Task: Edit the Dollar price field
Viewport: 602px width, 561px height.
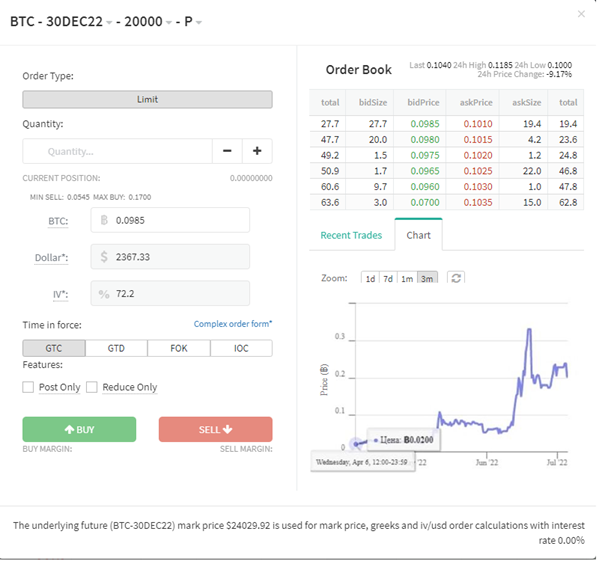Action: click(x=170, y=257)
